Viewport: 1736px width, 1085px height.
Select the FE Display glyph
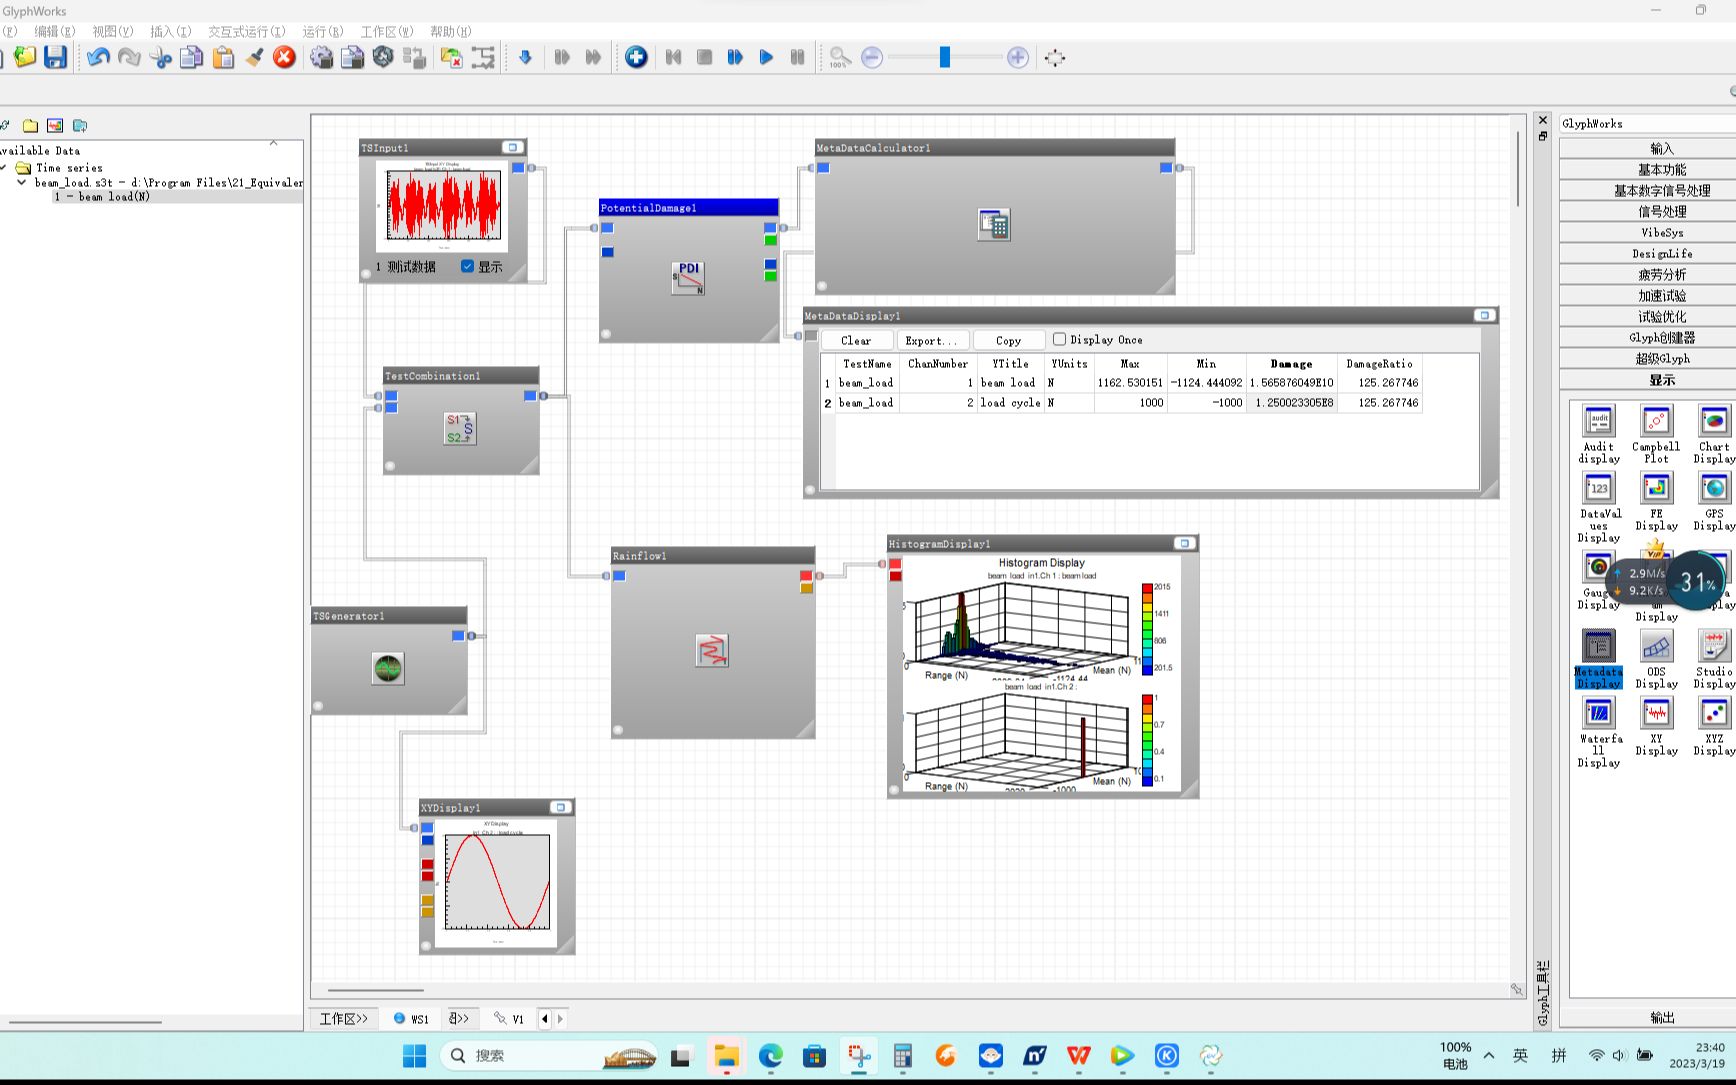[x=1656, y=501]
